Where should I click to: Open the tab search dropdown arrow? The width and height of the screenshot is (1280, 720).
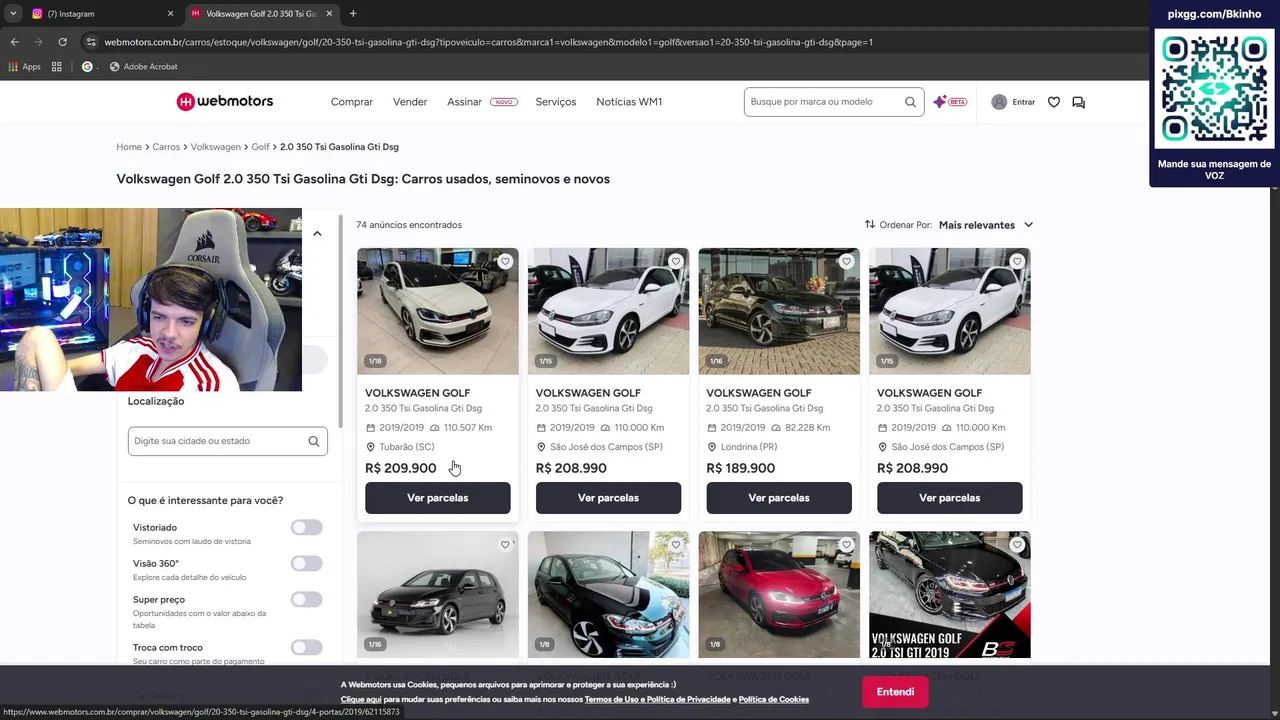coord(13,14)
